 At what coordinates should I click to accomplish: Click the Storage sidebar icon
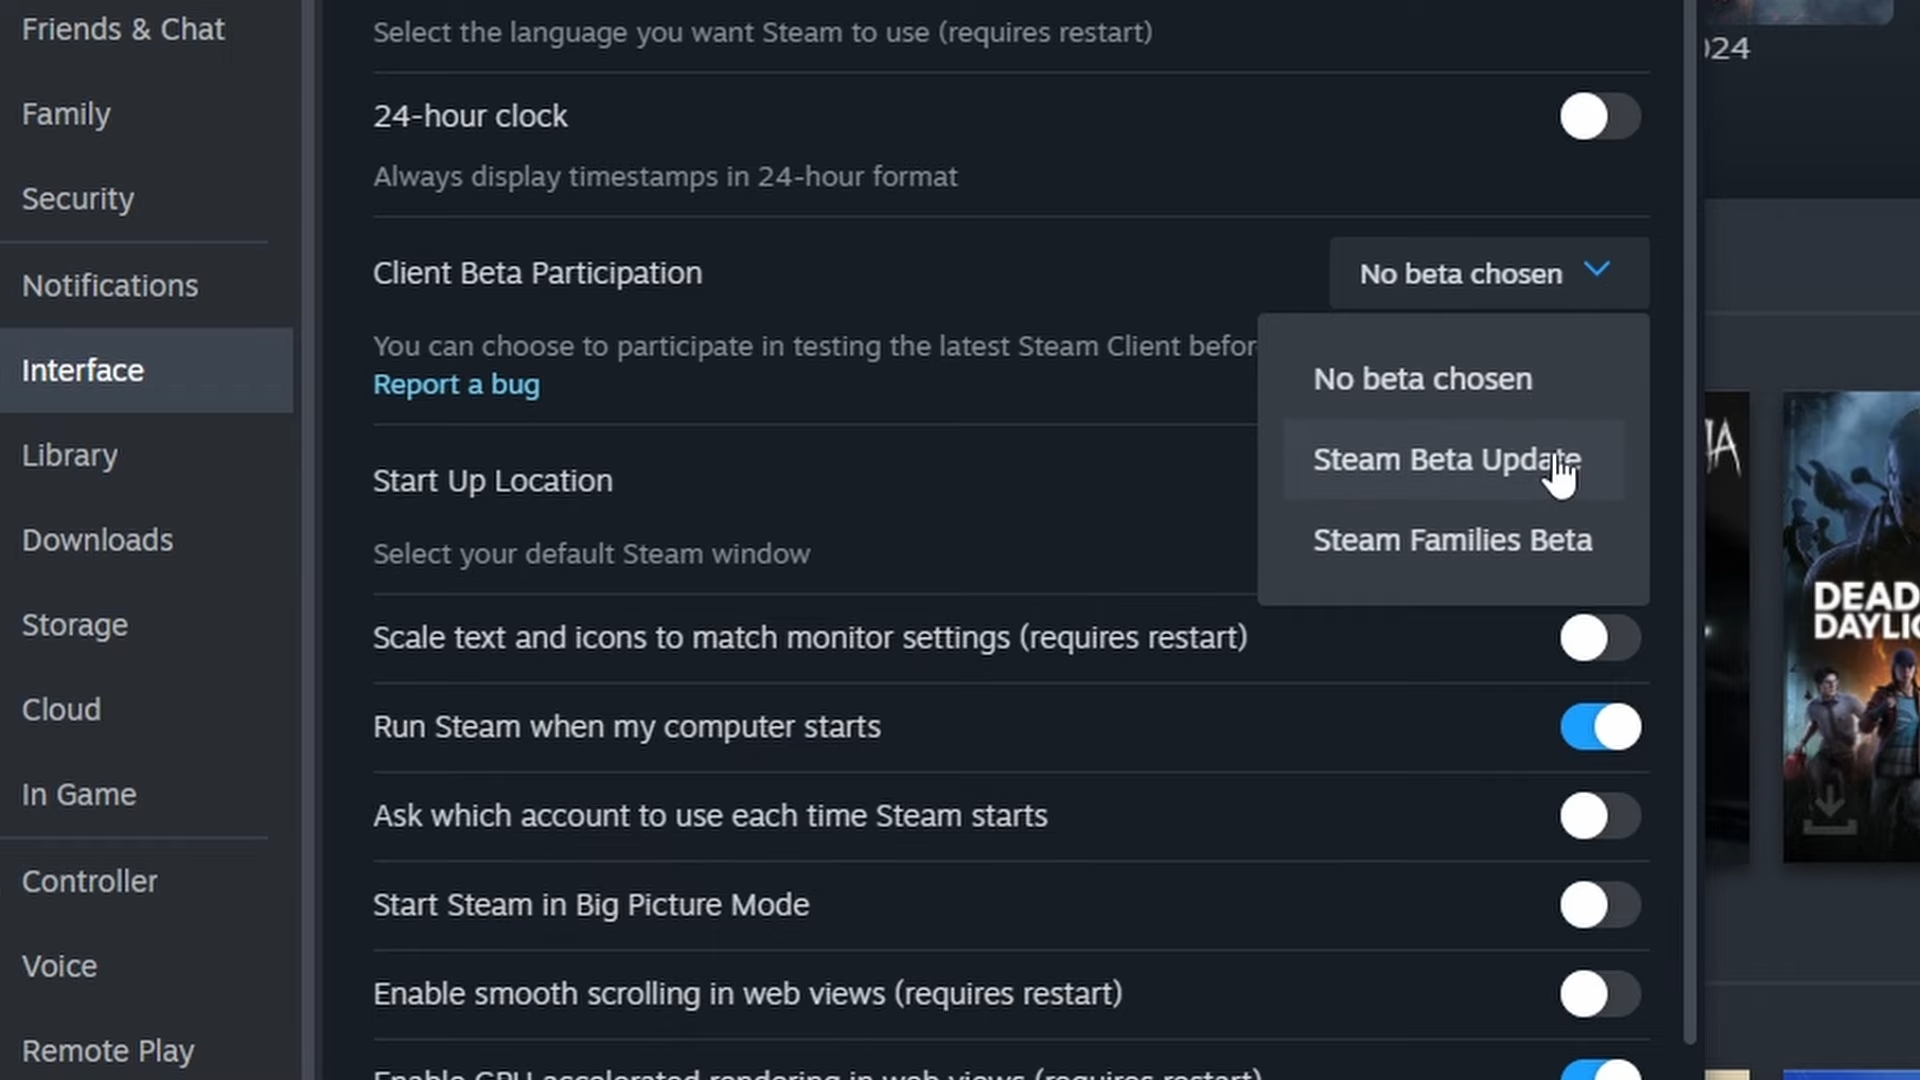coord(74,624)
